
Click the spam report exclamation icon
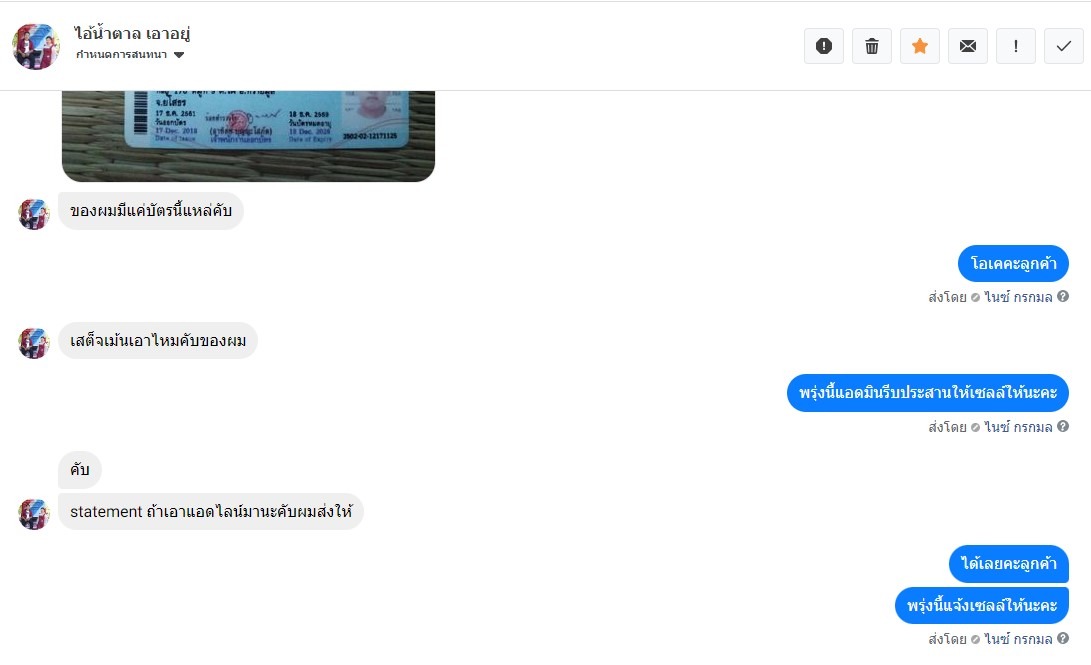[824, 46]
